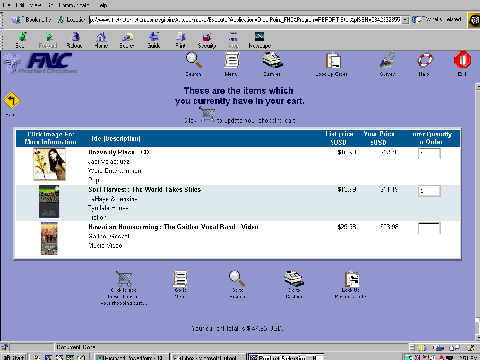Click the Print toolbar button
This screenshot has height=360, width=480.
click(x=180, y=40)
